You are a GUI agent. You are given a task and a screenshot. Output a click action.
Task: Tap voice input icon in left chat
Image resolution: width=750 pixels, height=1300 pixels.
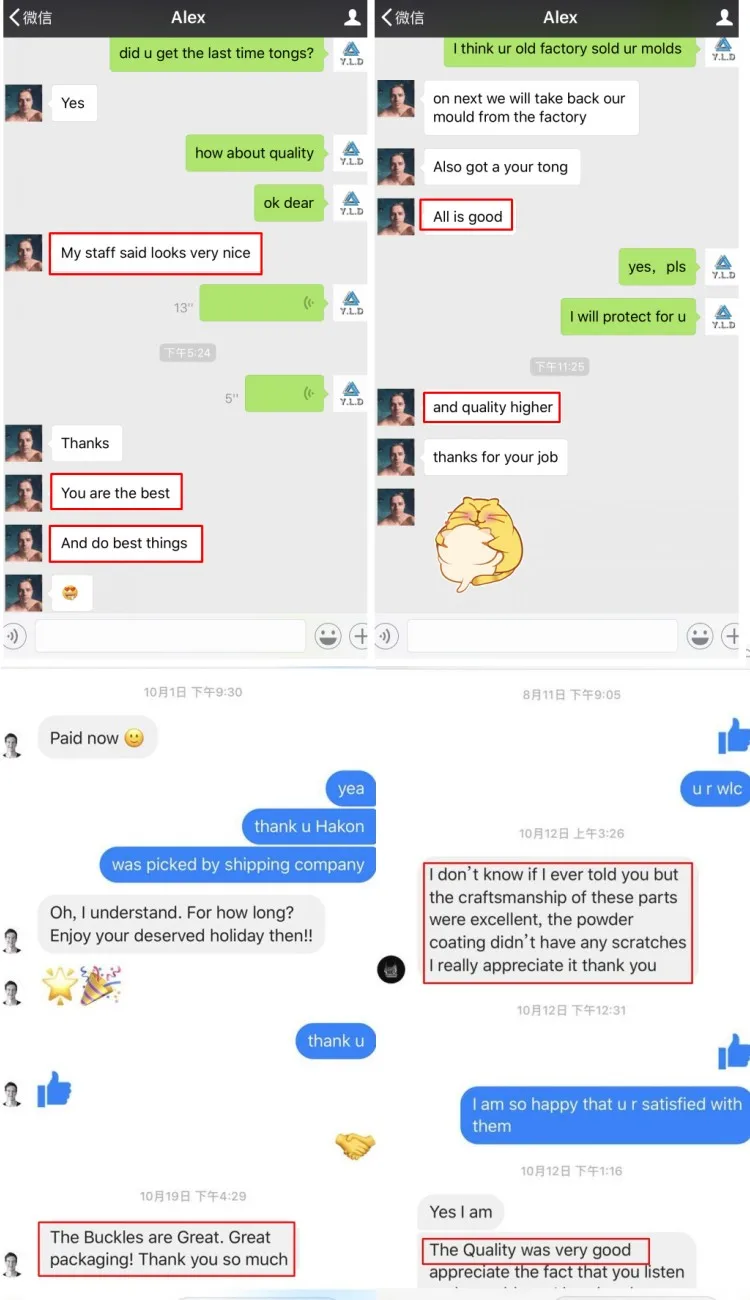[13, 636]
